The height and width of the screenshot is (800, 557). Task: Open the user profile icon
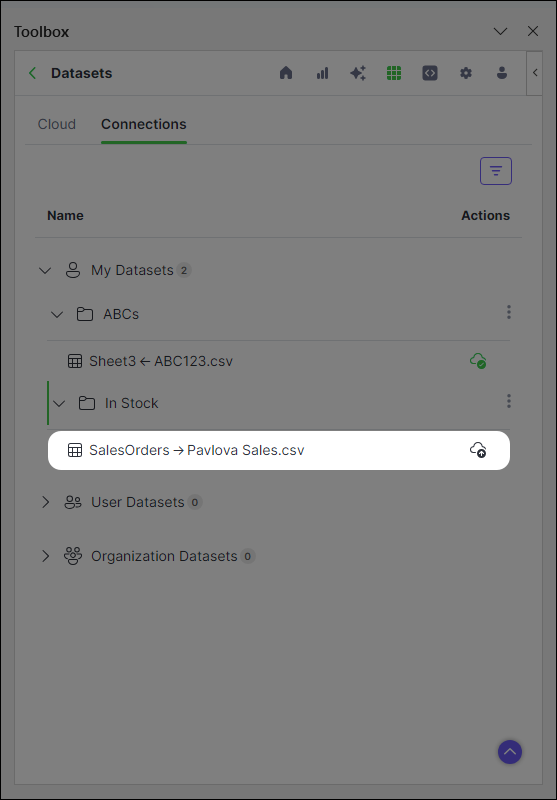(x=502, y=73)
